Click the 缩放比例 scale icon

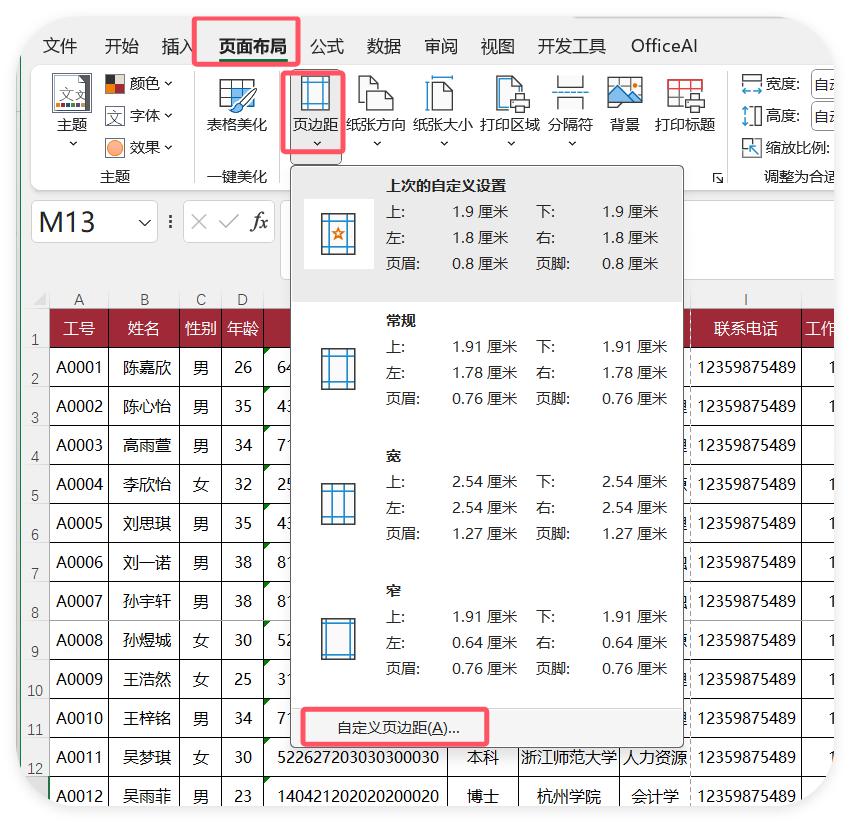751,147
